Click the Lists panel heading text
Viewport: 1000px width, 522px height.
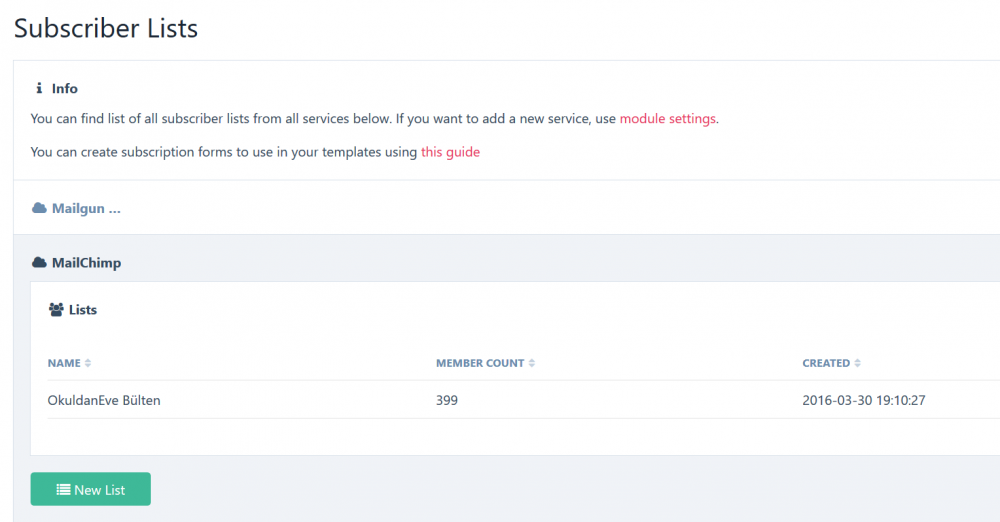tap(83, 310)
